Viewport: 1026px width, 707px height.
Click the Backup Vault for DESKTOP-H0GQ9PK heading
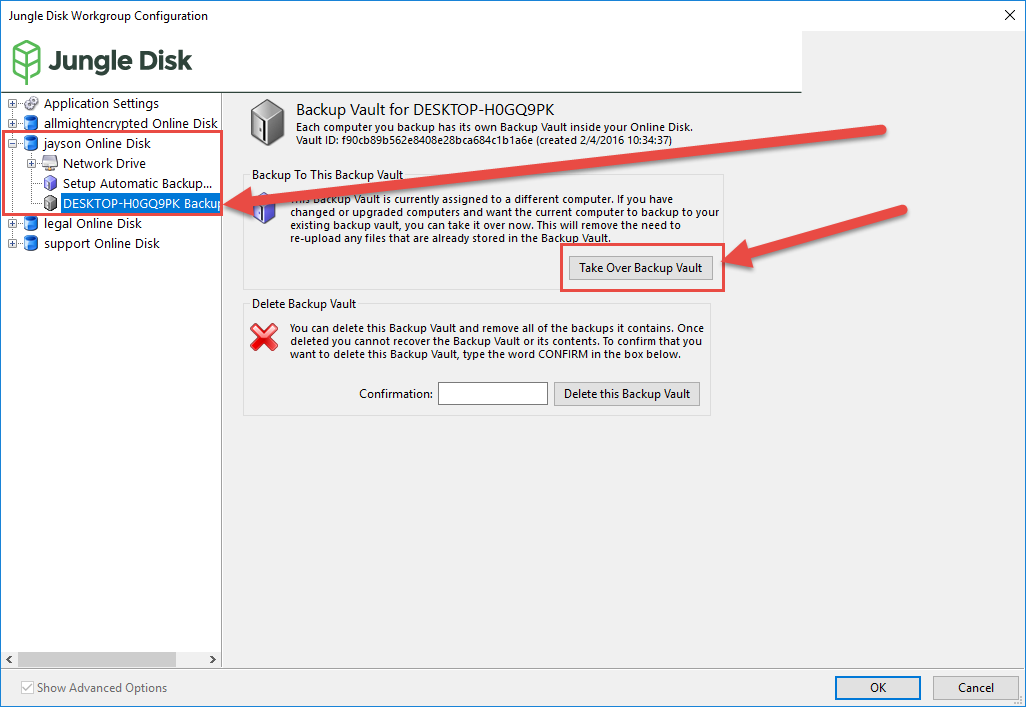[x=425, y=109]
